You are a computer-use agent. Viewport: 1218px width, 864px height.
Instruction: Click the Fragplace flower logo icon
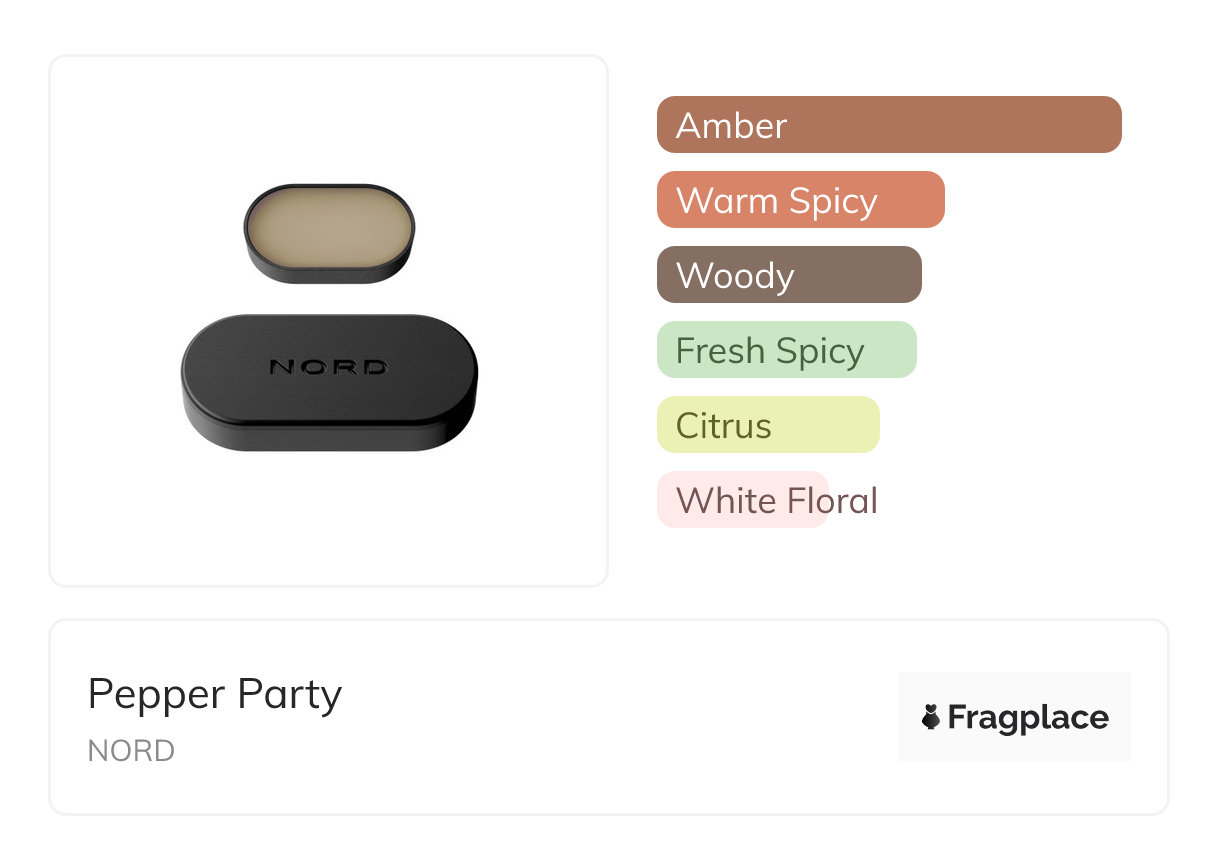(x=931, y=717)
